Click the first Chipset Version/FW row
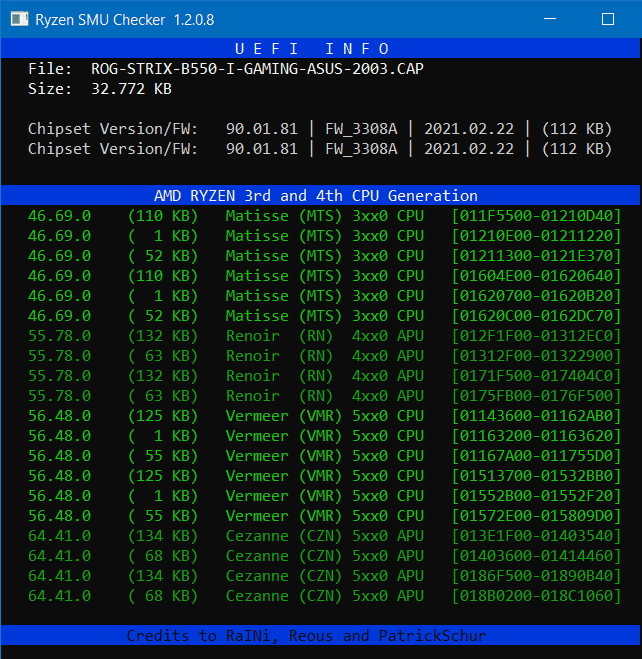Image resolution: width=642 pixels, height=659 pixels. pyautogui.click(x=320, y=129)
